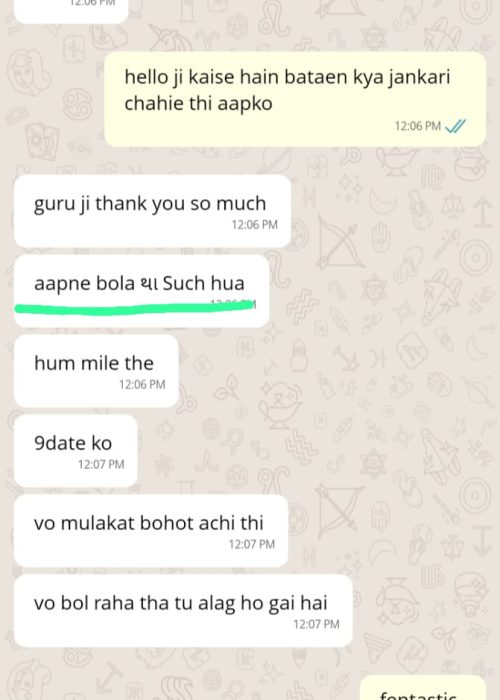Viewport: 500px width, 700px height.
Task: Select the '9date ko' message bubble
Action: (75, 451)
